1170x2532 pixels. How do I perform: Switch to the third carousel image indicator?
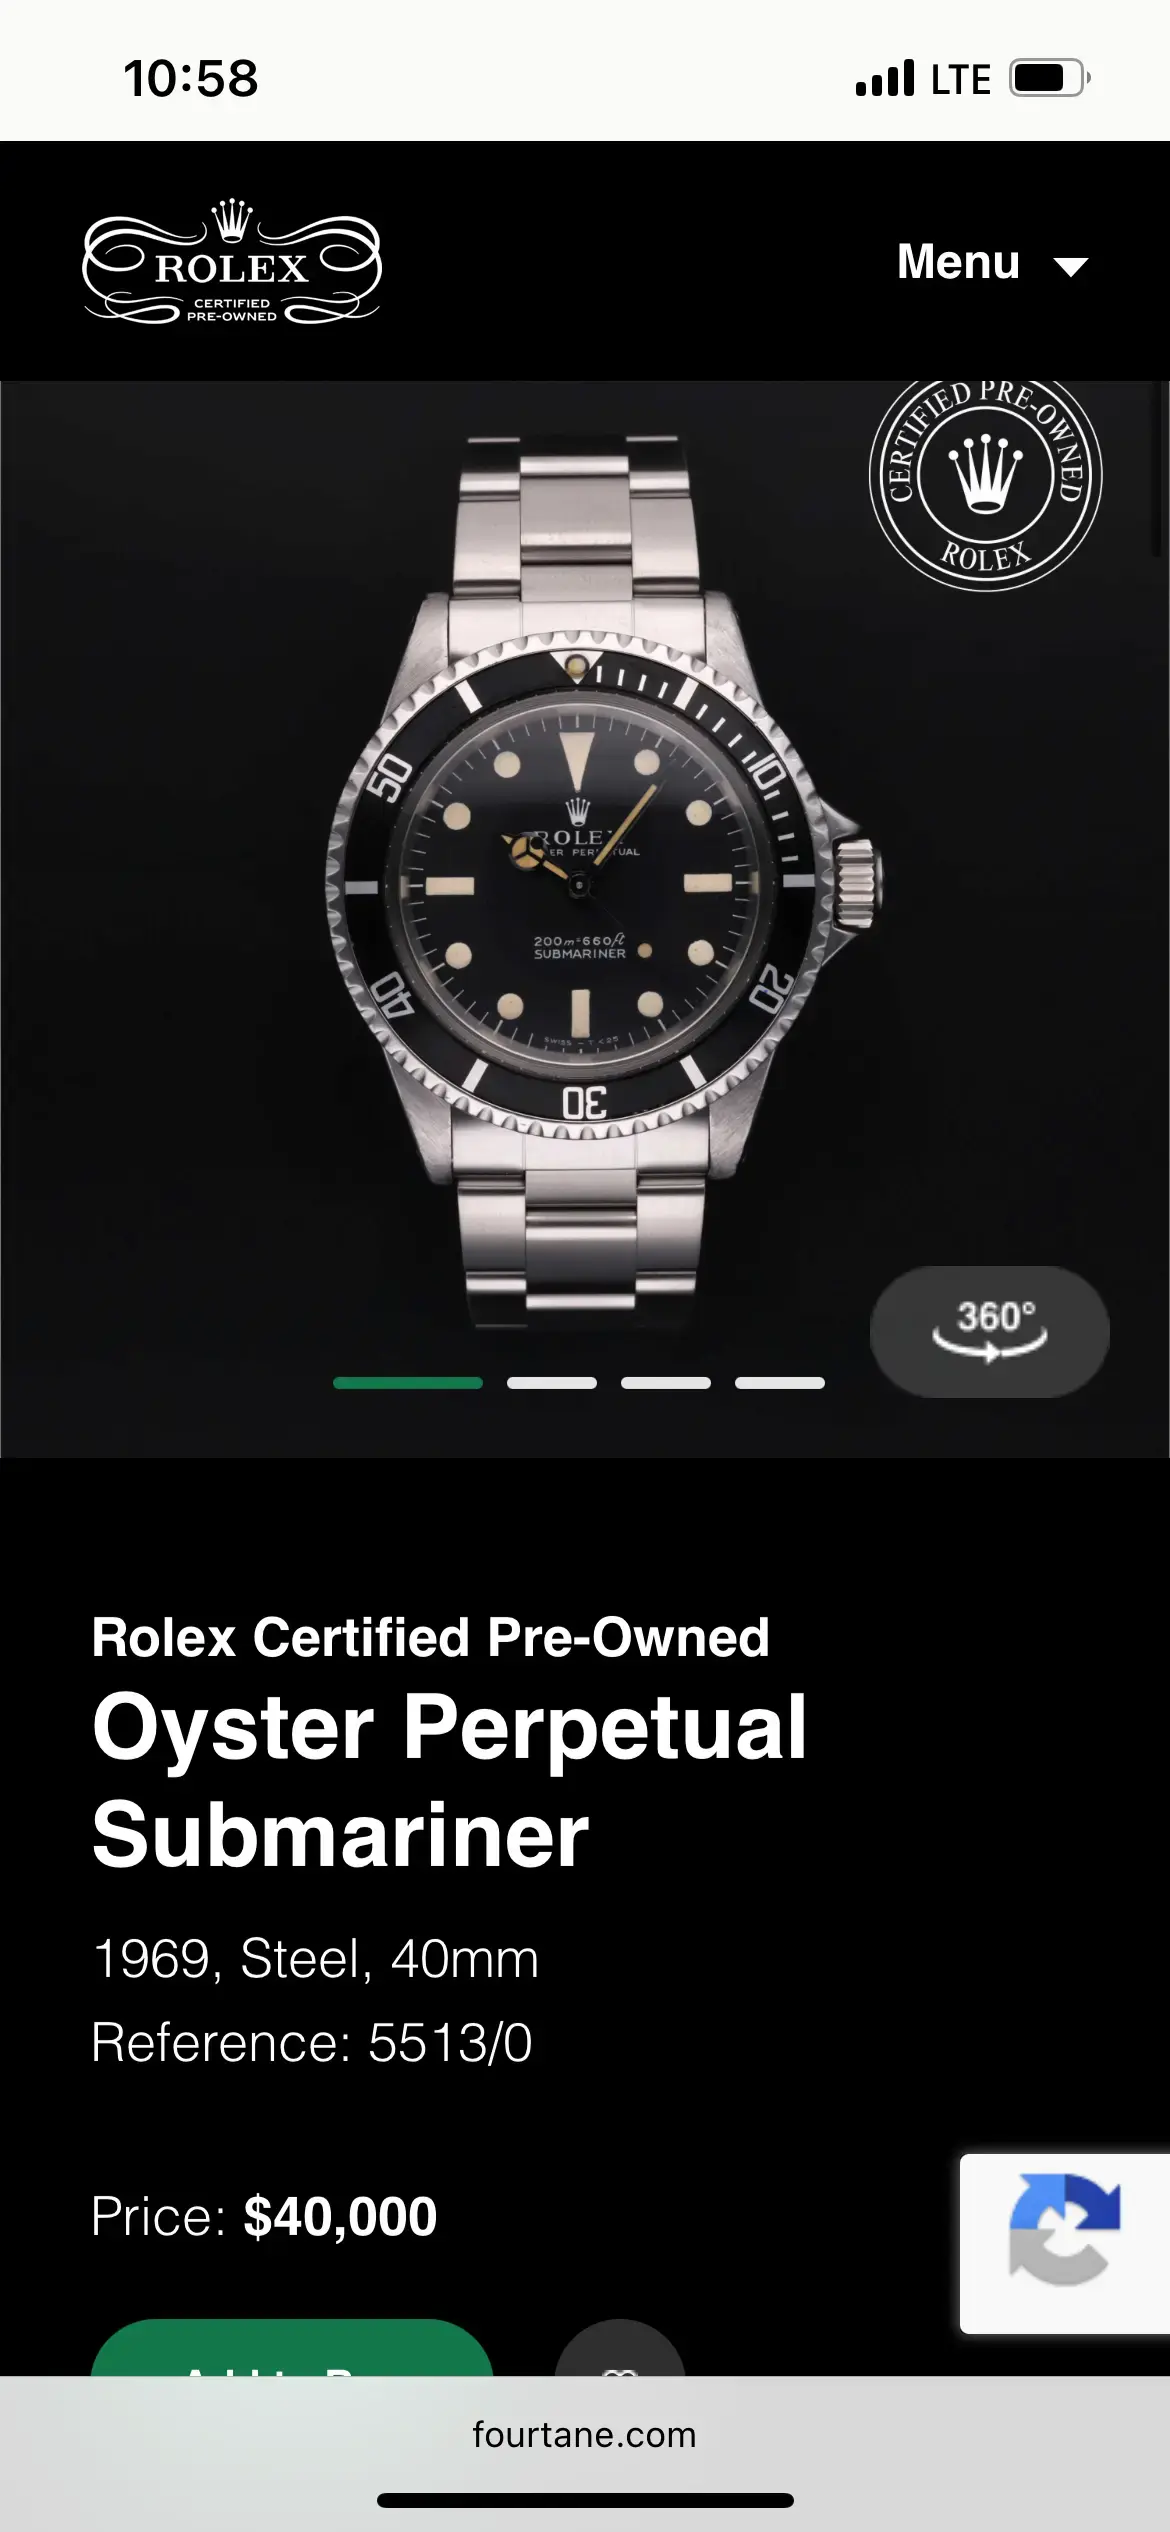[x=666, y=1383]
